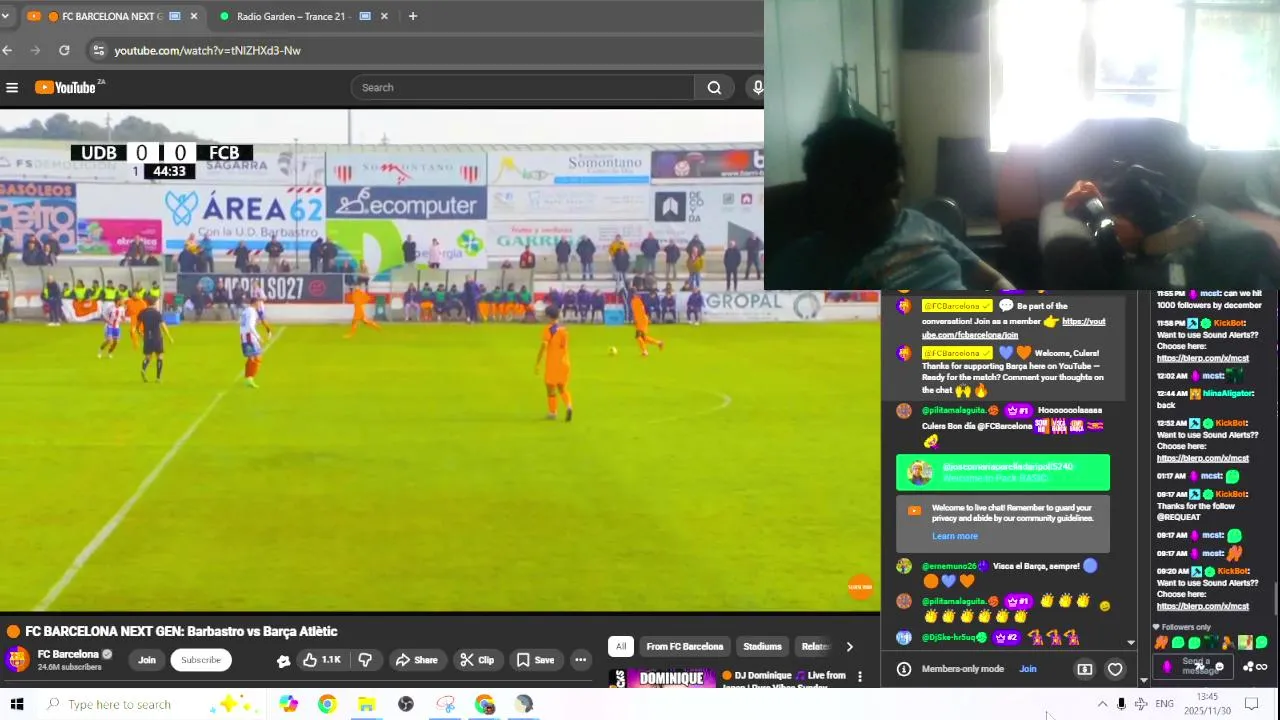Show more chips with right chevron
This screenshot has width=1280, height=720.
(849, 646)
